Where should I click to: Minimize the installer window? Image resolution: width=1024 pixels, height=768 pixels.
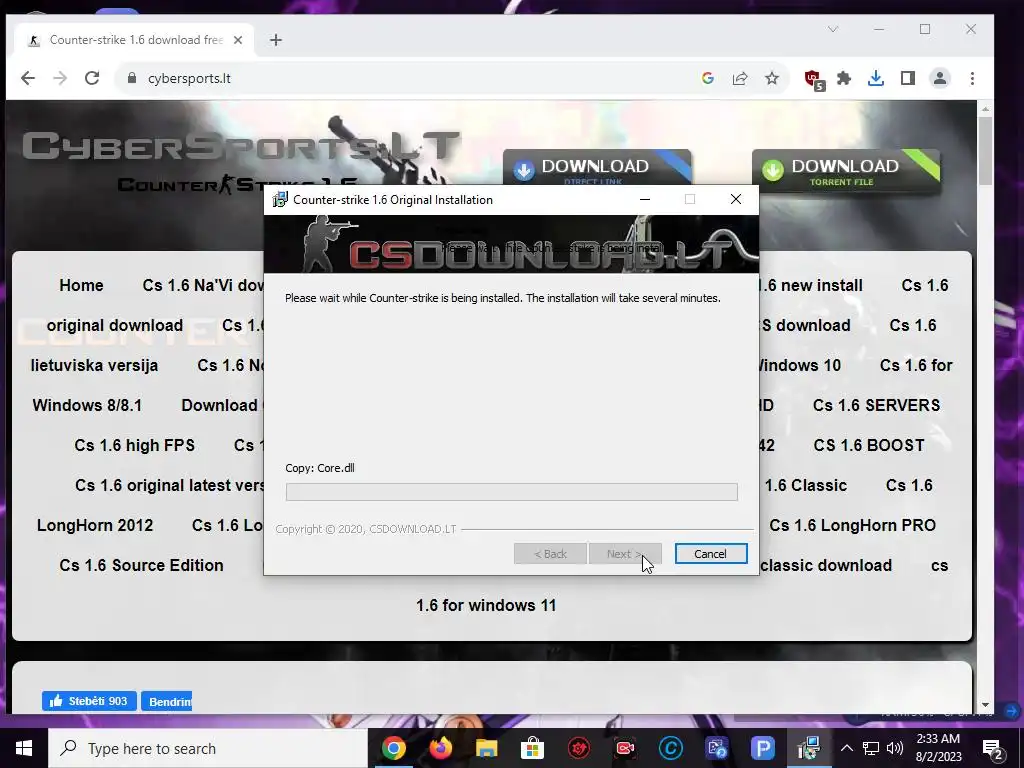645,199
